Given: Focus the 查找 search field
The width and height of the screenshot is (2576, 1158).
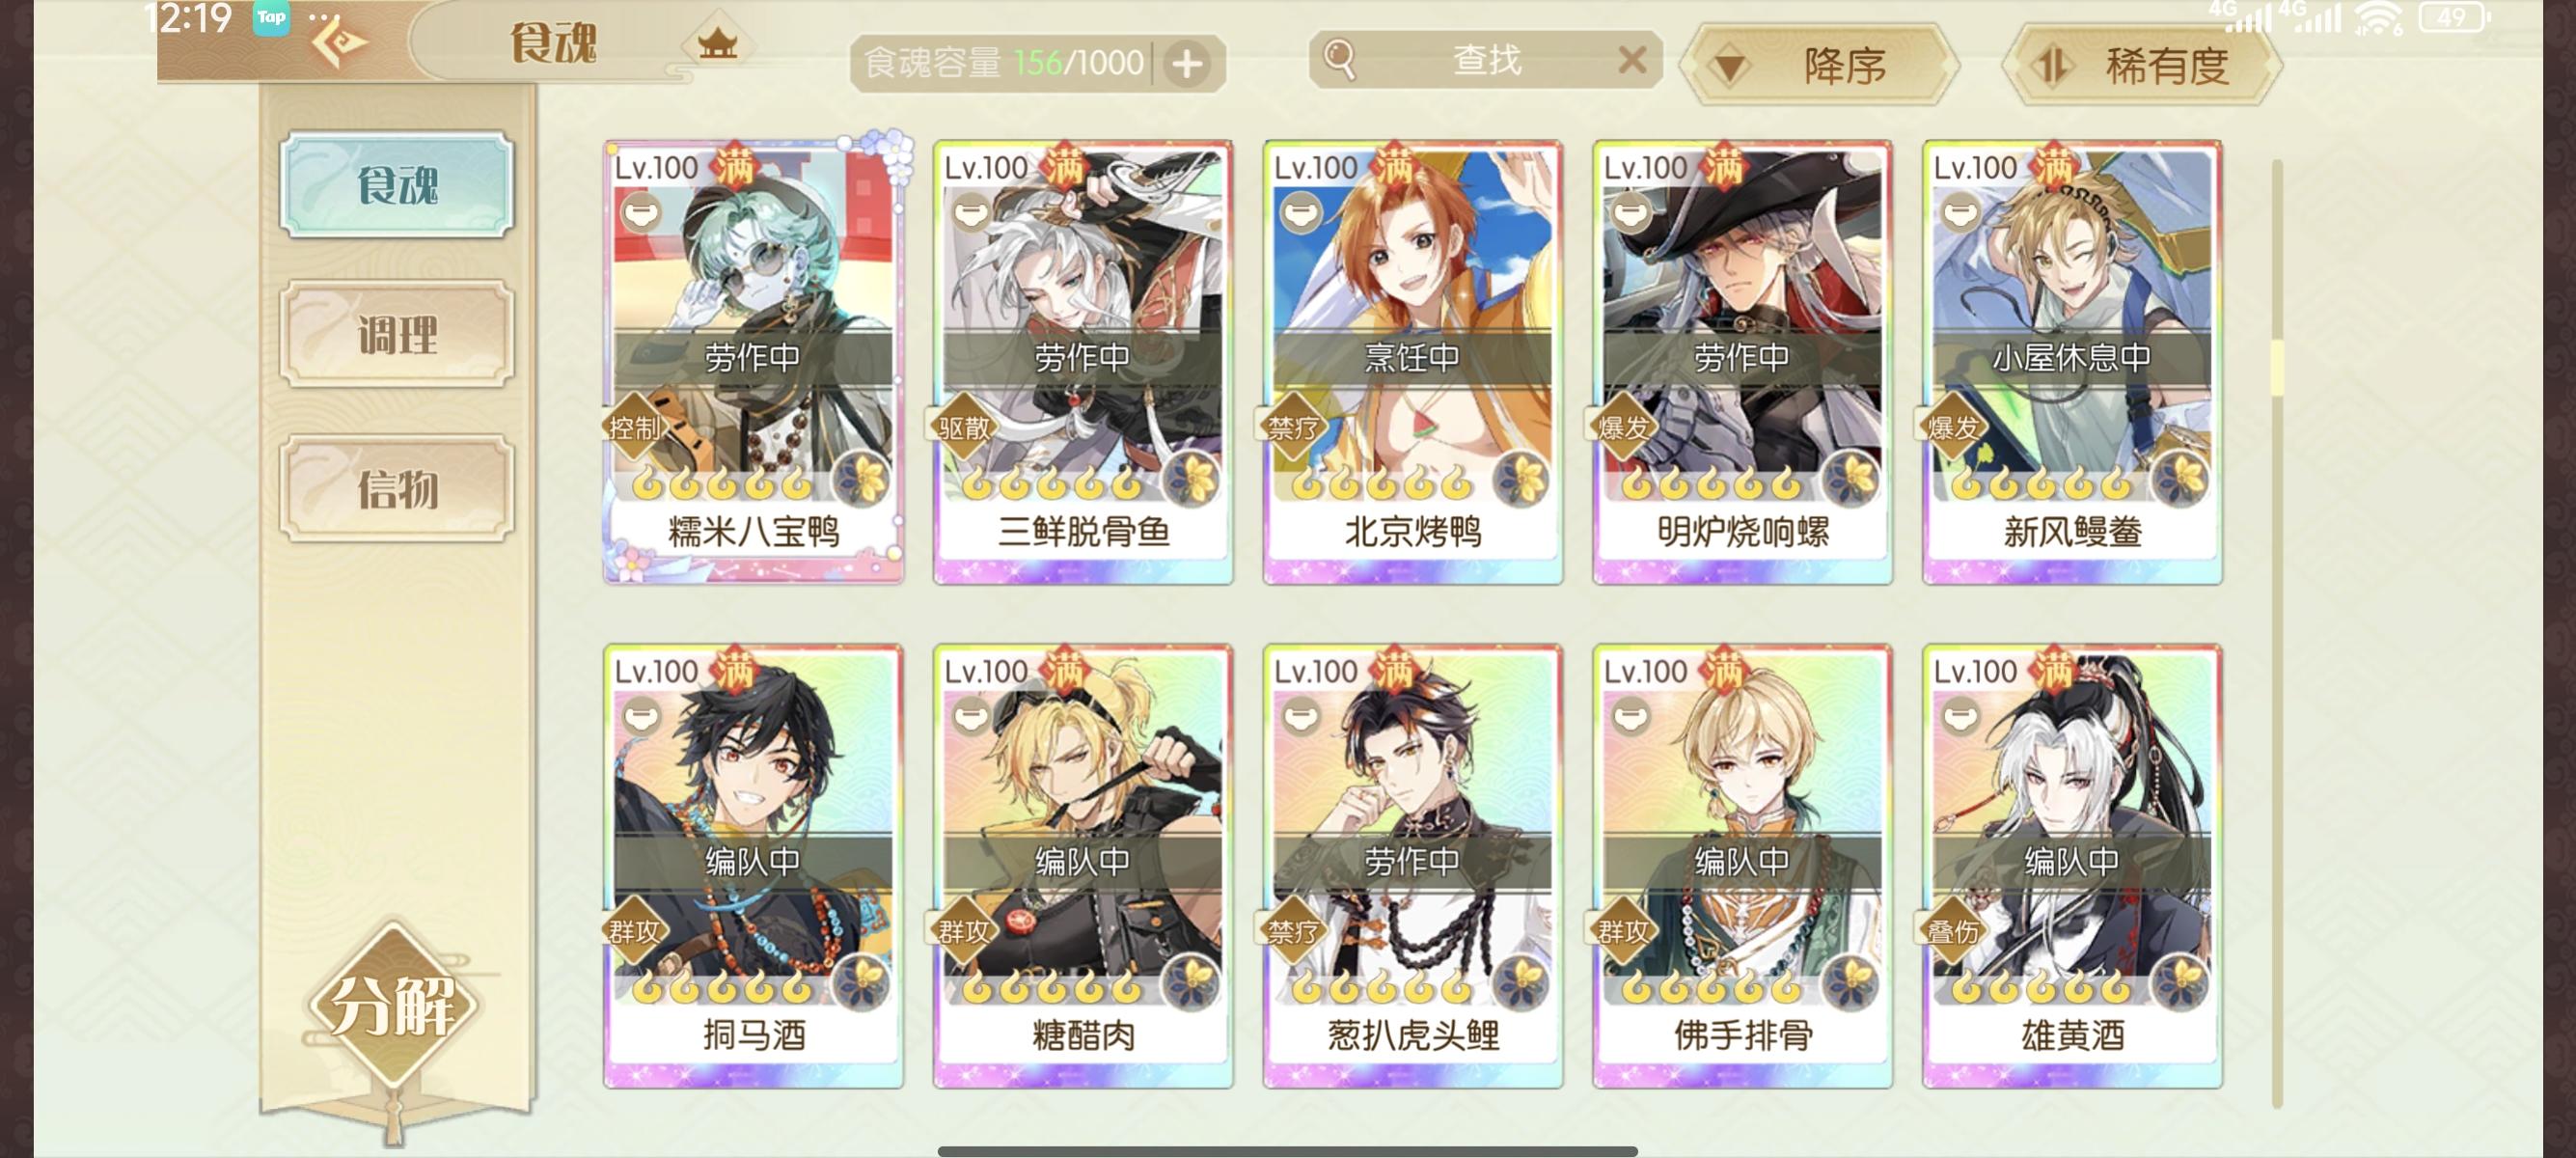Looking at the screenshot, I should (x=1486, y=60).
